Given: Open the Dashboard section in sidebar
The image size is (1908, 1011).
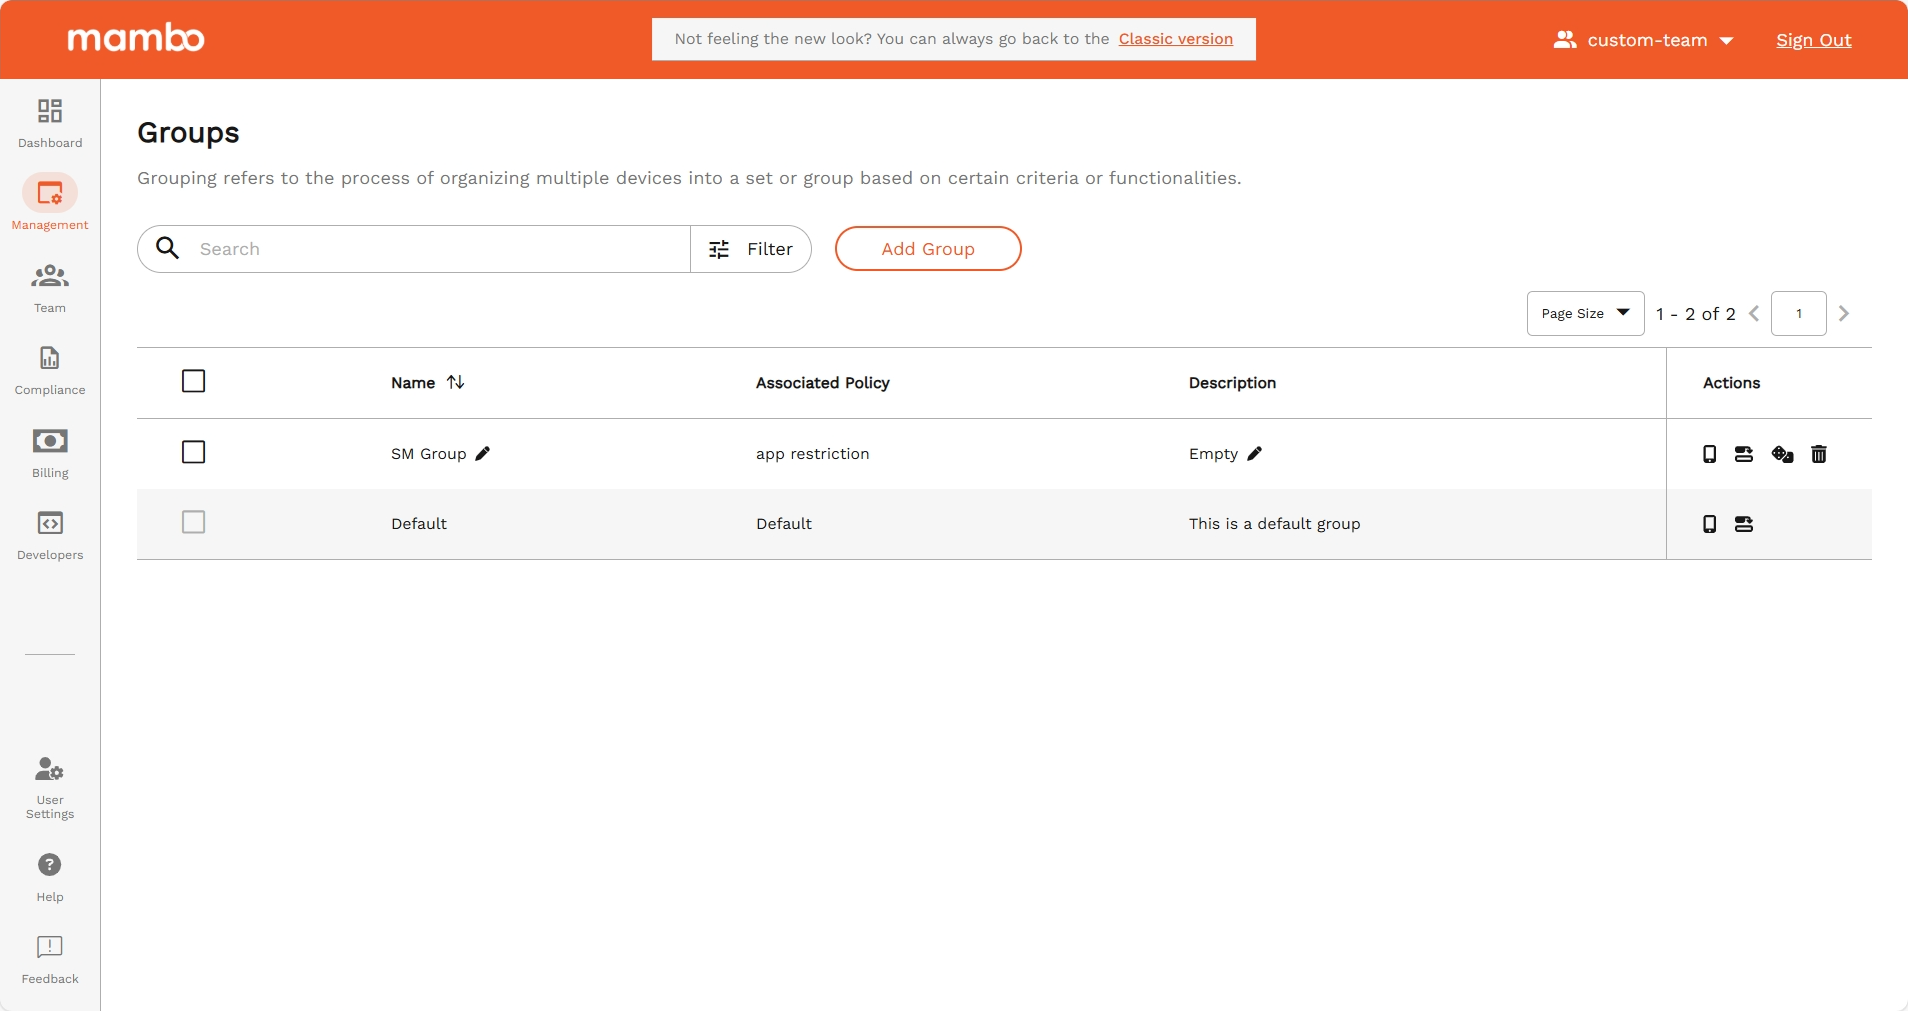Looking at the screenshot, I should coord(50,122).
